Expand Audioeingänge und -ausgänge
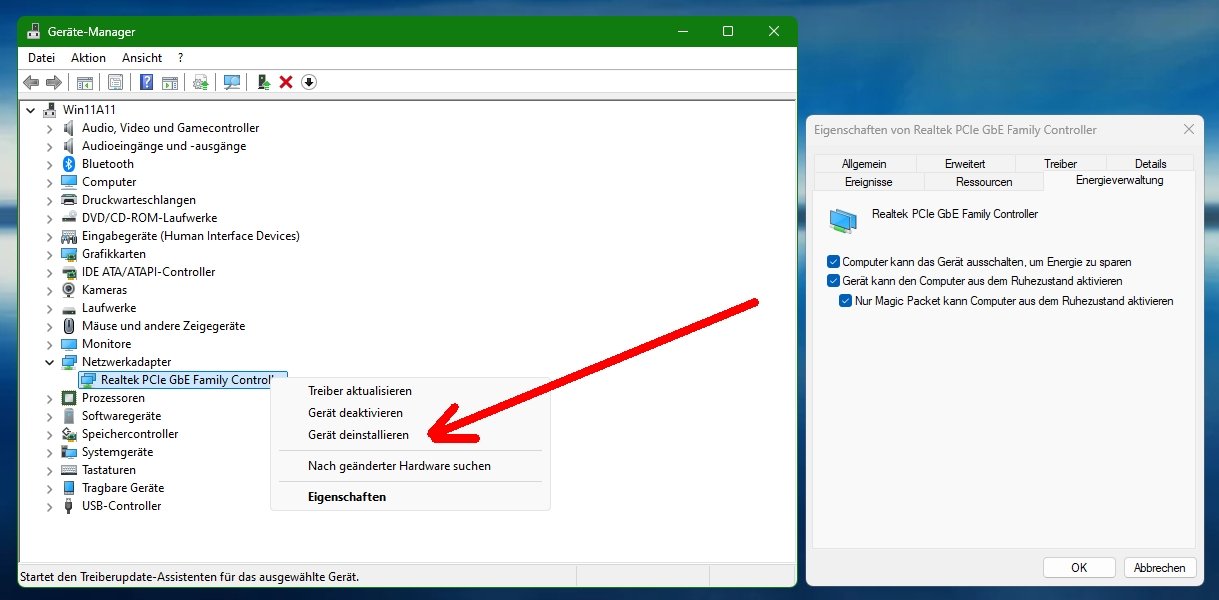Screen dimensions: 1219x600 pyautogui.click(x=50, y=146)
